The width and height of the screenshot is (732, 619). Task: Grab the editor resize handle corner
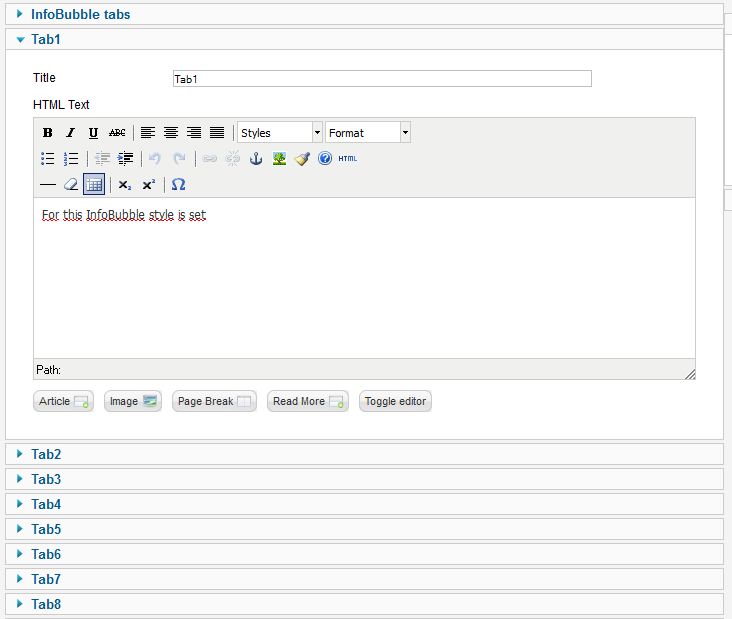pyautogui.click(x=689, y=373)
